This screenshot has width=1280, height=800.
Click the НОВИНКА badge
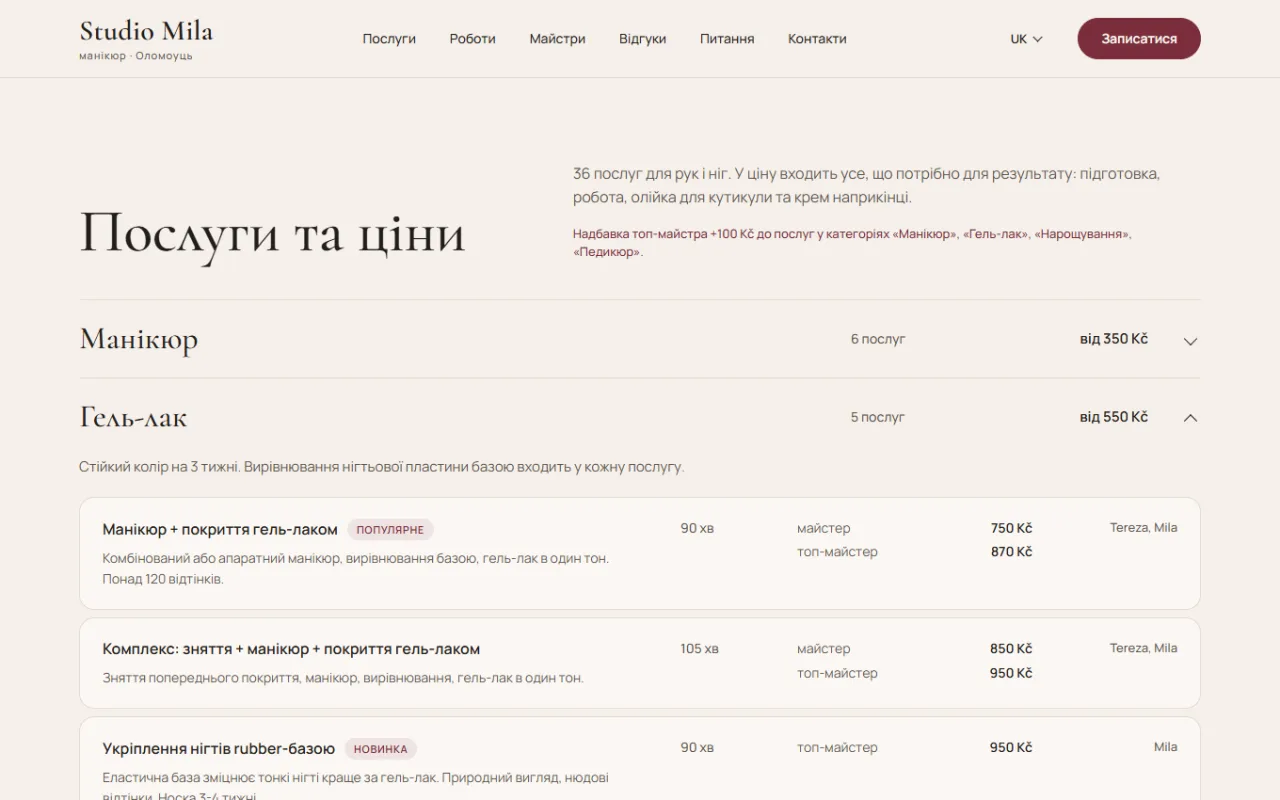tap(380, 749)
